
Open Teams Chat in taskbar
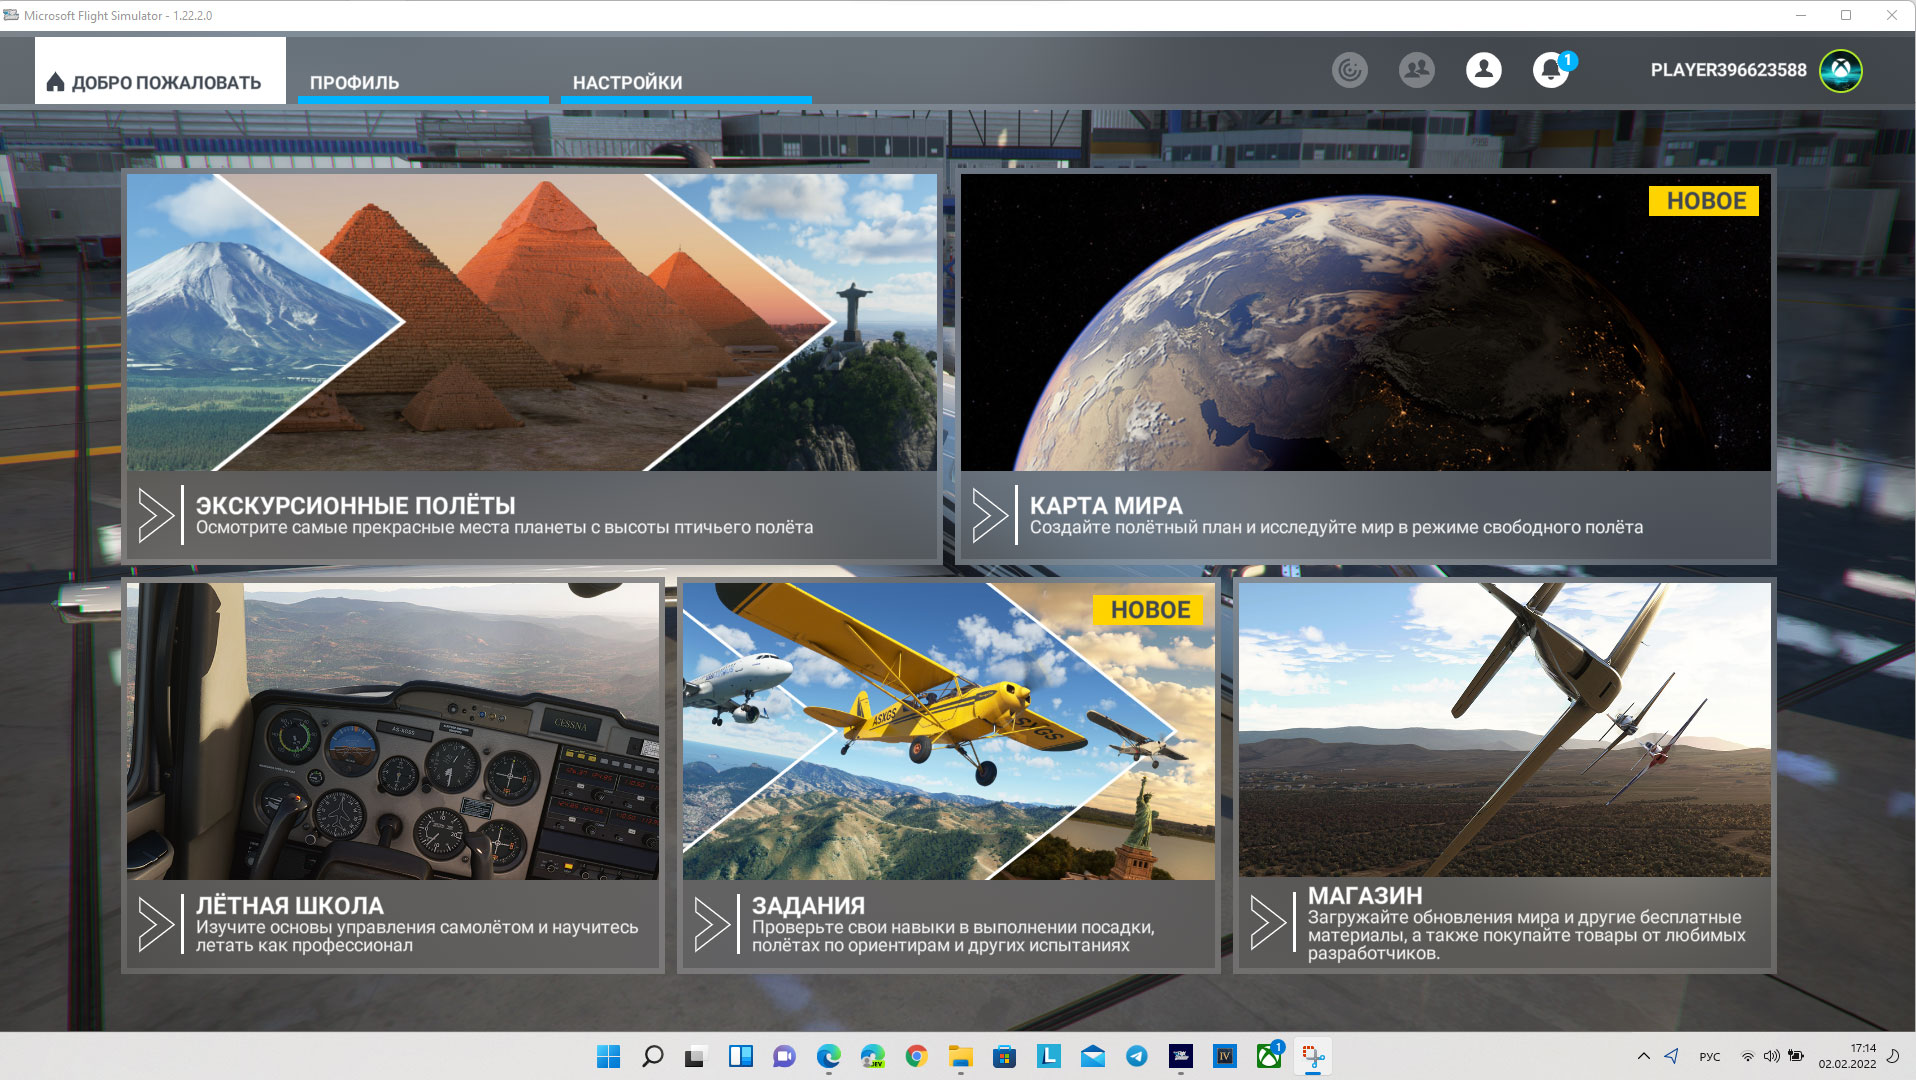(x=784, y=1056)
